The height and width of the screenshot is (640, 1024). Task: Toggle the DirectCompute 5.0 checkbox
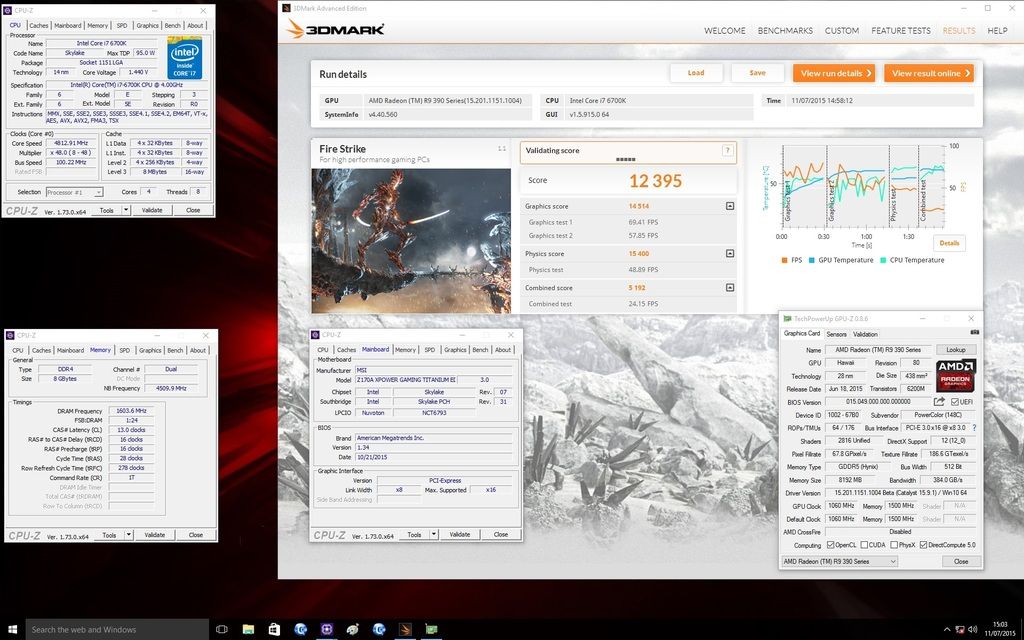point(923,545)
